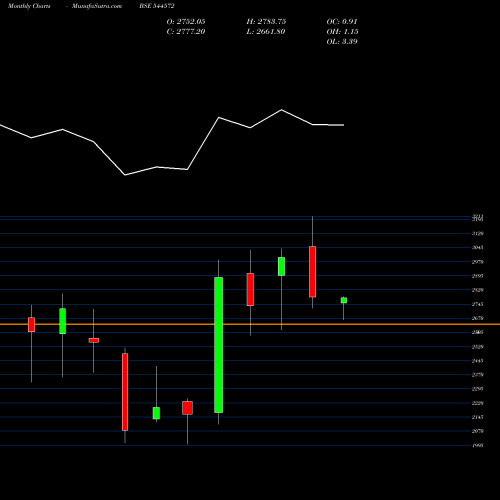Image resolution: width=500 pixels, height=500 pixels.
Task: Click the high value 'H: 2783.75'
Action: click(266, 21)
